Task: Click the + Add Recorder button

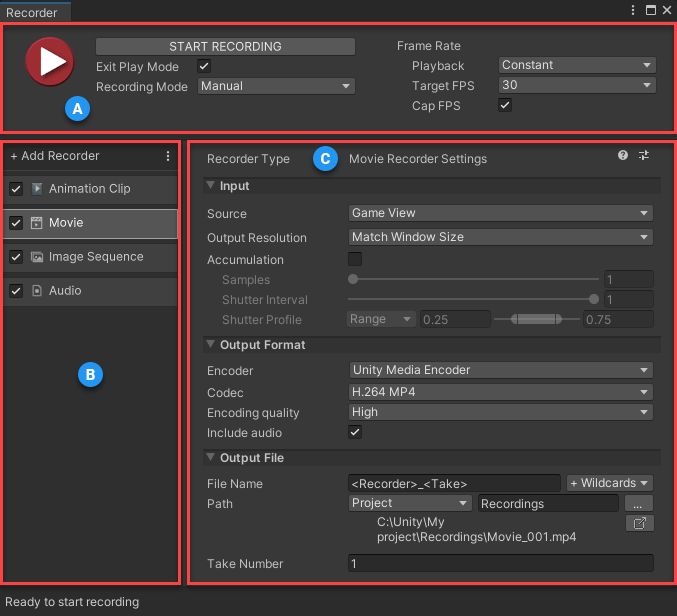Action: pyautogui.click(x=55, y=156)
